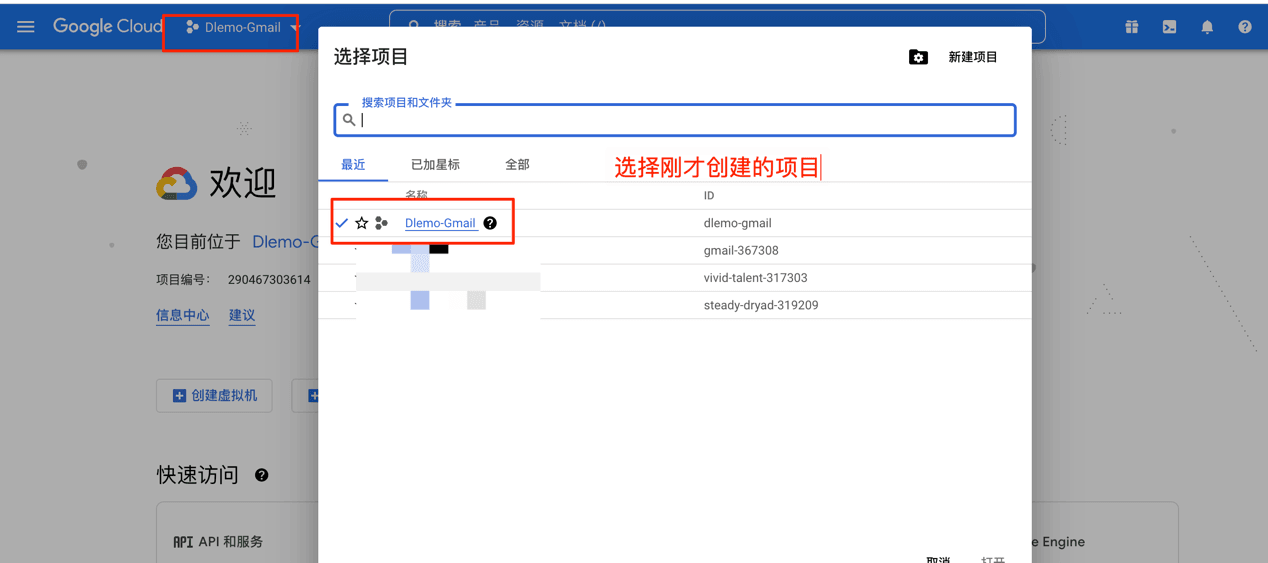The width and height of the screenshot is (1268, 563).
Task: Open the hamburger navigation menu
Action: (x=26, y=27)
